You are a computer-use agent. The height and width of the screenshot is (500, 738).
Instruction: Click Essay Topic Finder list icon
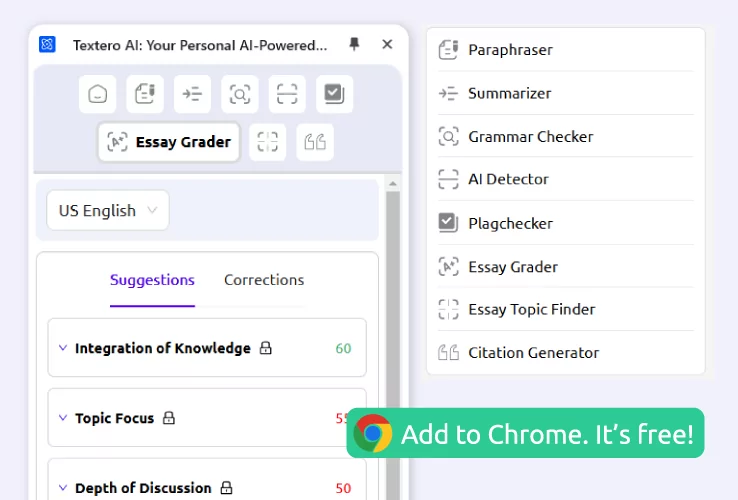448,309
